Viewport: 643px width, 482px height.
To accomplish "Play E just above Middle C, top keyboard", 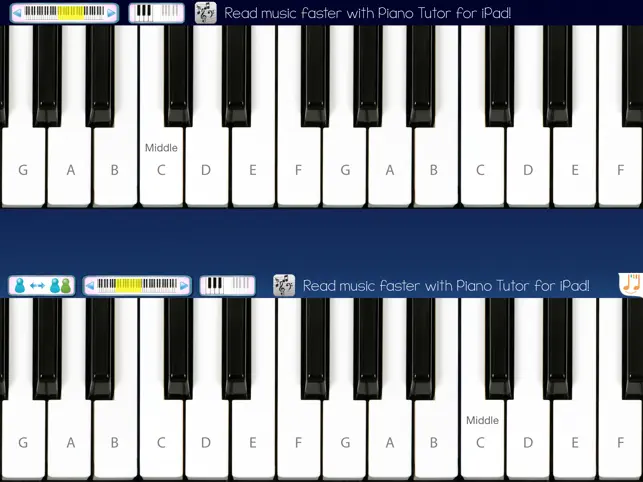I will (x=253, y=169).
